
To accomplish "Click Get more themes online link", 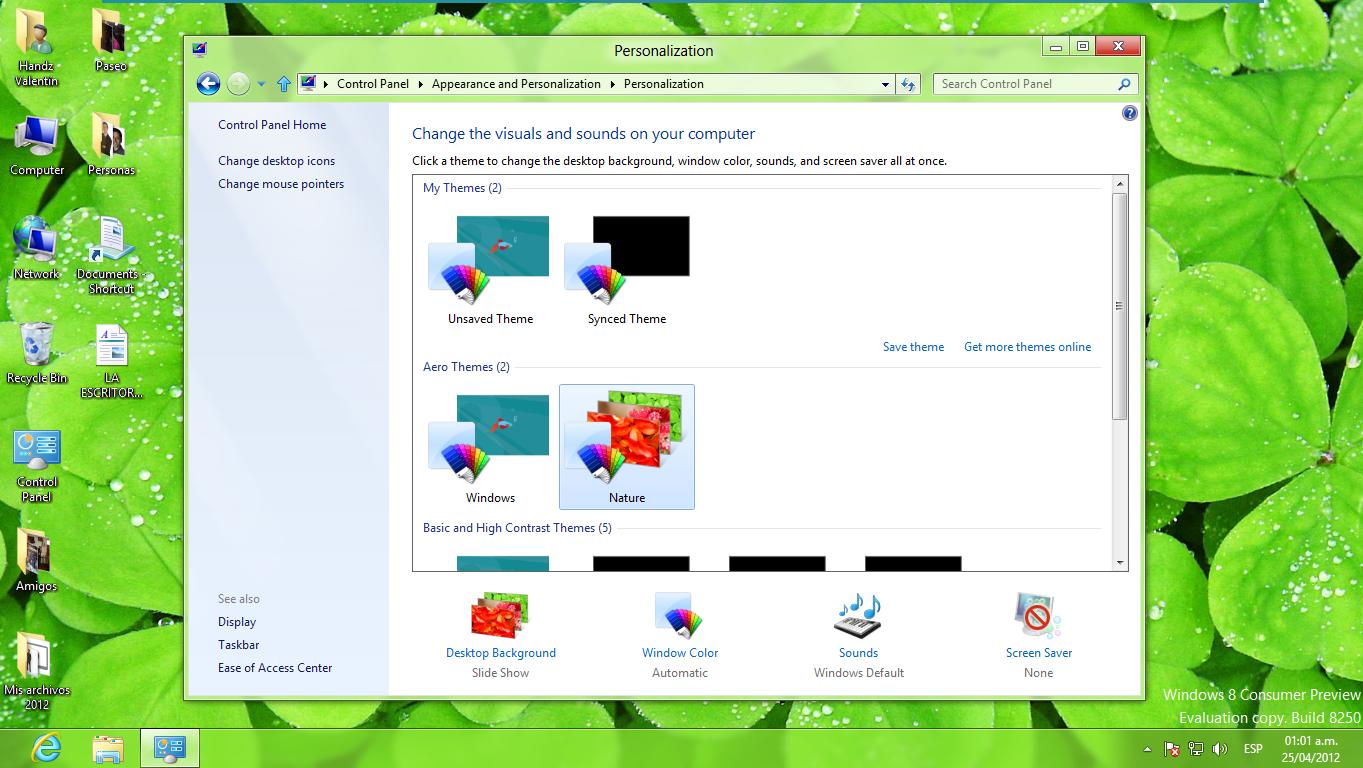I will [x=1027, y=347].
